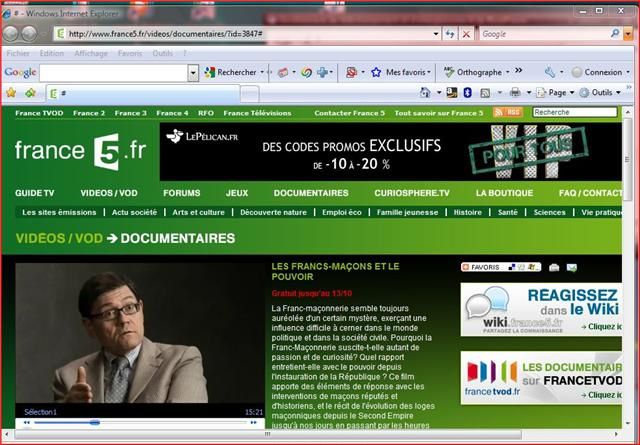Click the france5.fr logo
This screenshot has height=445, width=640.
(80, 151)
